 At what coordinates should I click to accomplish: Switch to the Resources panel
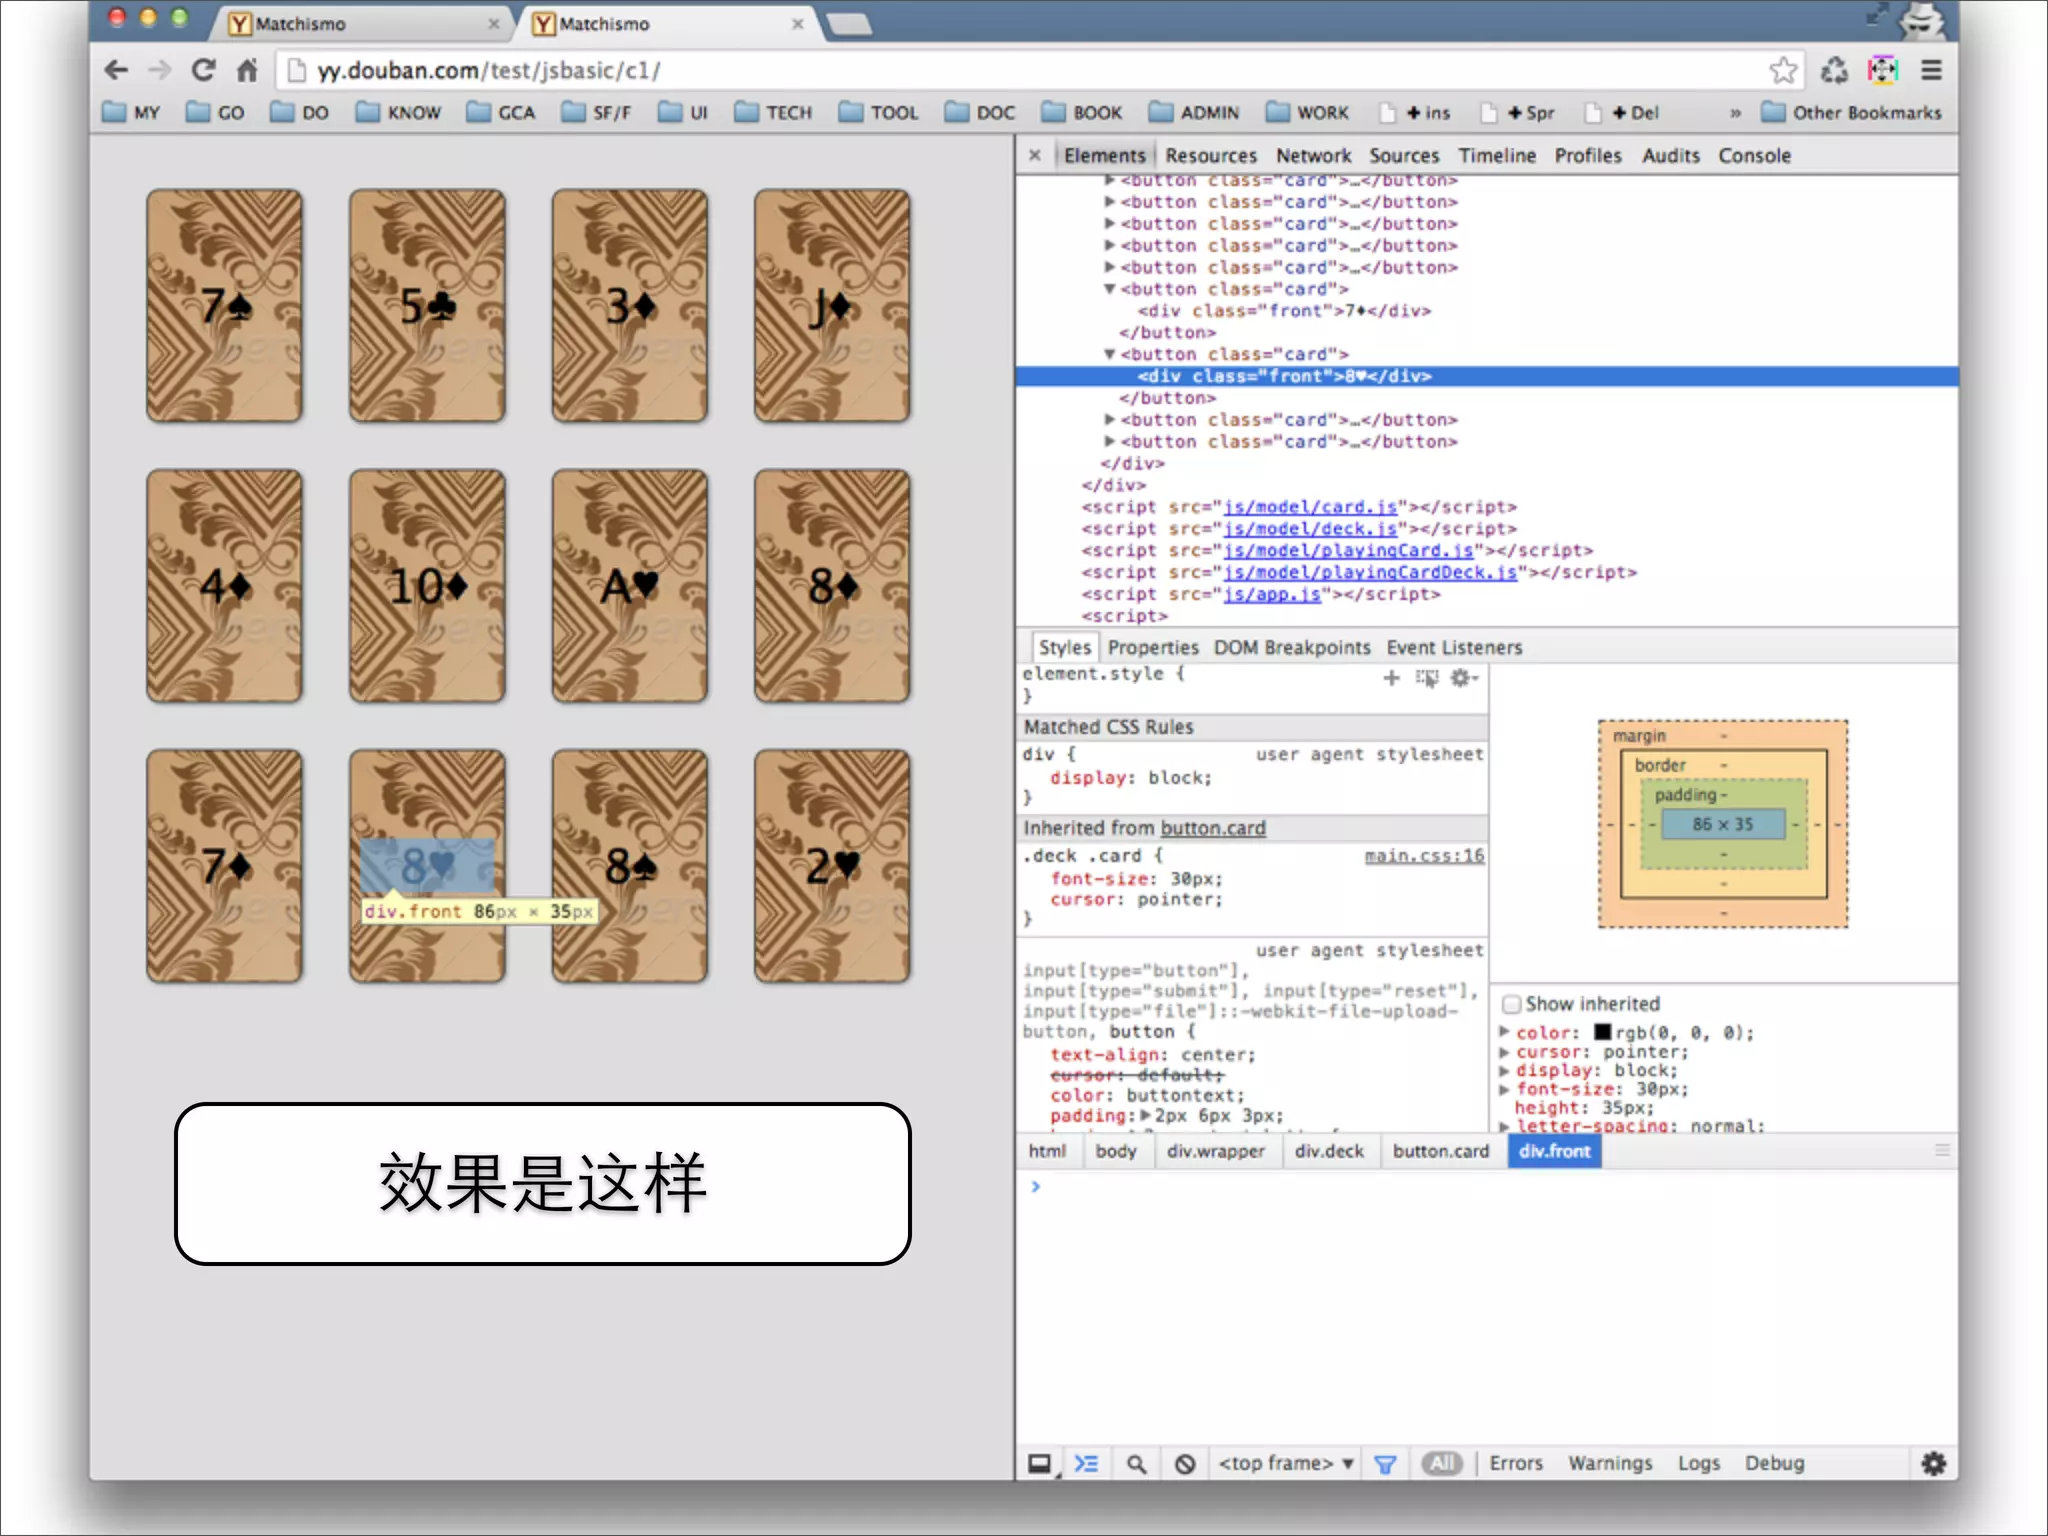click(x=1211, y=155)
